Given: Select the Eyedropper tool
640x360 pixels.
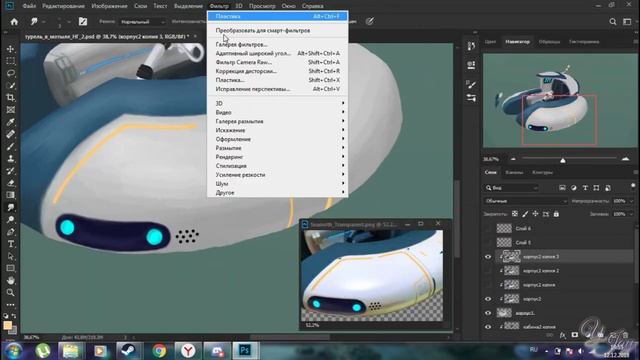Looking at the screenshot, I should tap(11, 122).
